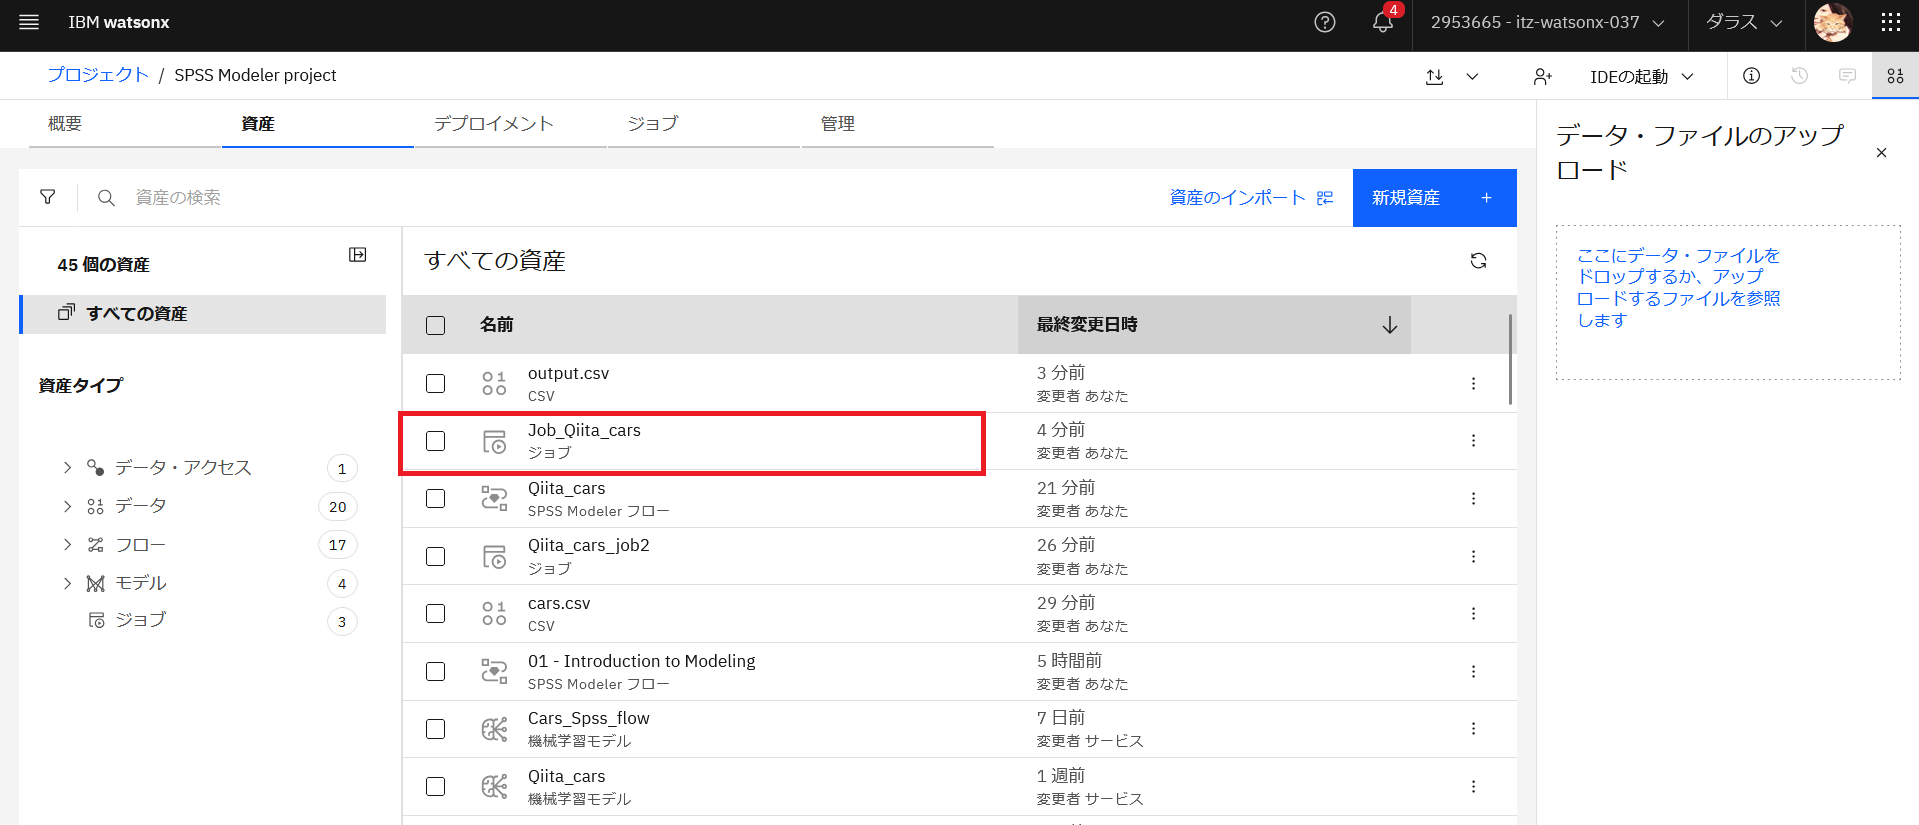Open overflow menu for 01 - Introduction to Modeling

1473,671
